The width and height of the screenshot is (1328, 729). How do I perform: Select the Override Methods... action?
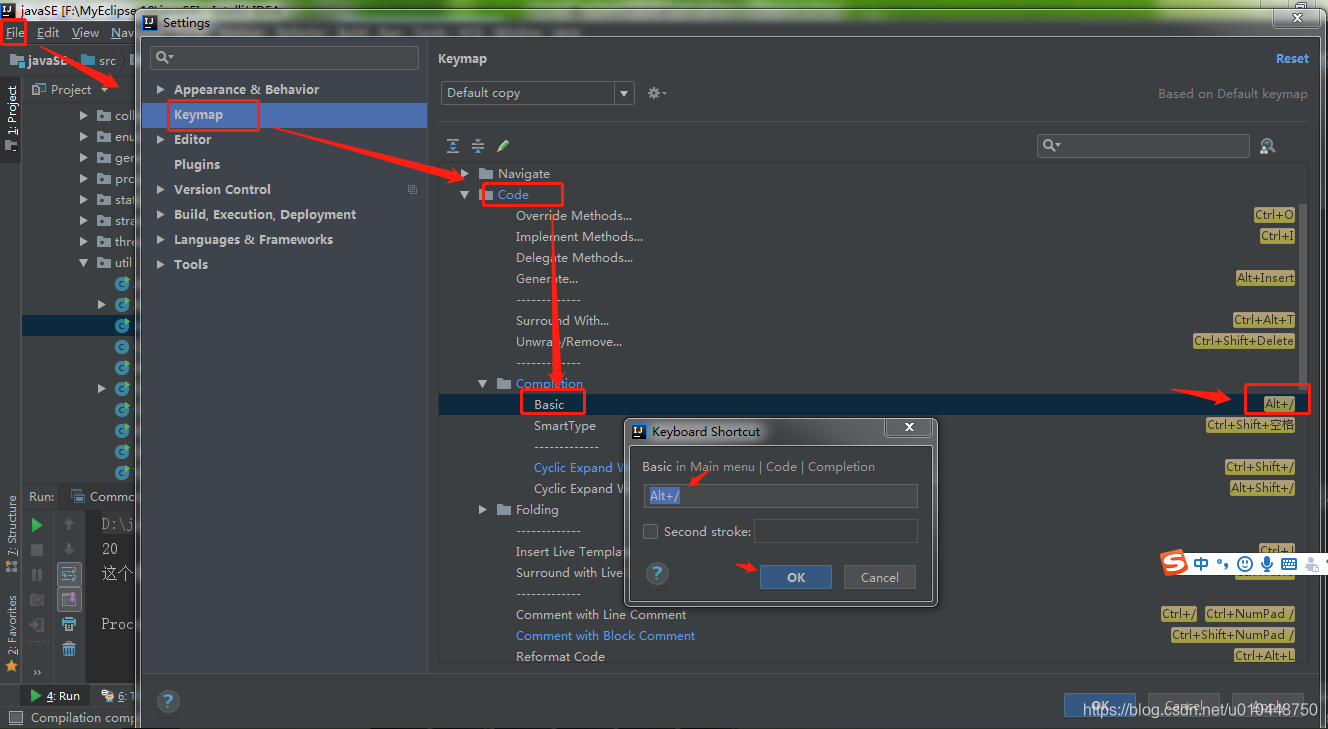(574, 215)
